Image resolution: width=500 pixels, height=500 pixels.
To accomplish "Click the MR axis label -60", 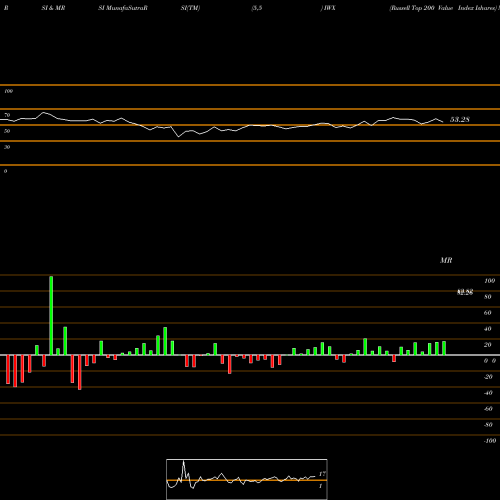I will (488, 409).
